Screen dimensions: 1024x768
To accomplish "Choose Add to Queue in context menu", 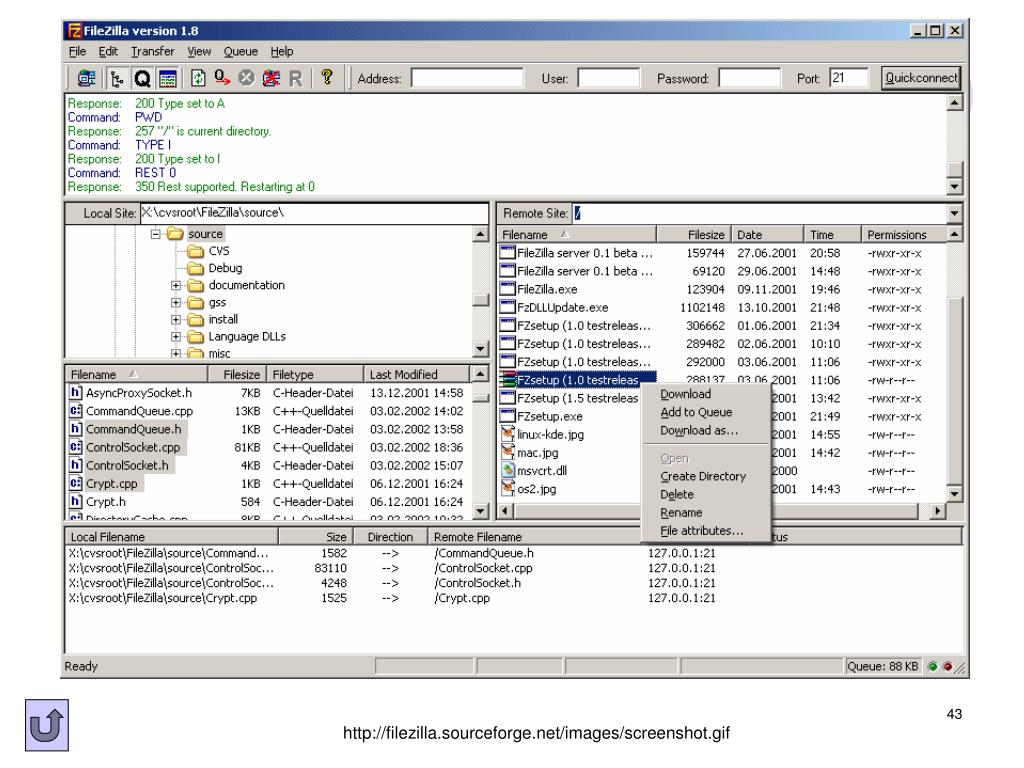I will coord(696,412).
